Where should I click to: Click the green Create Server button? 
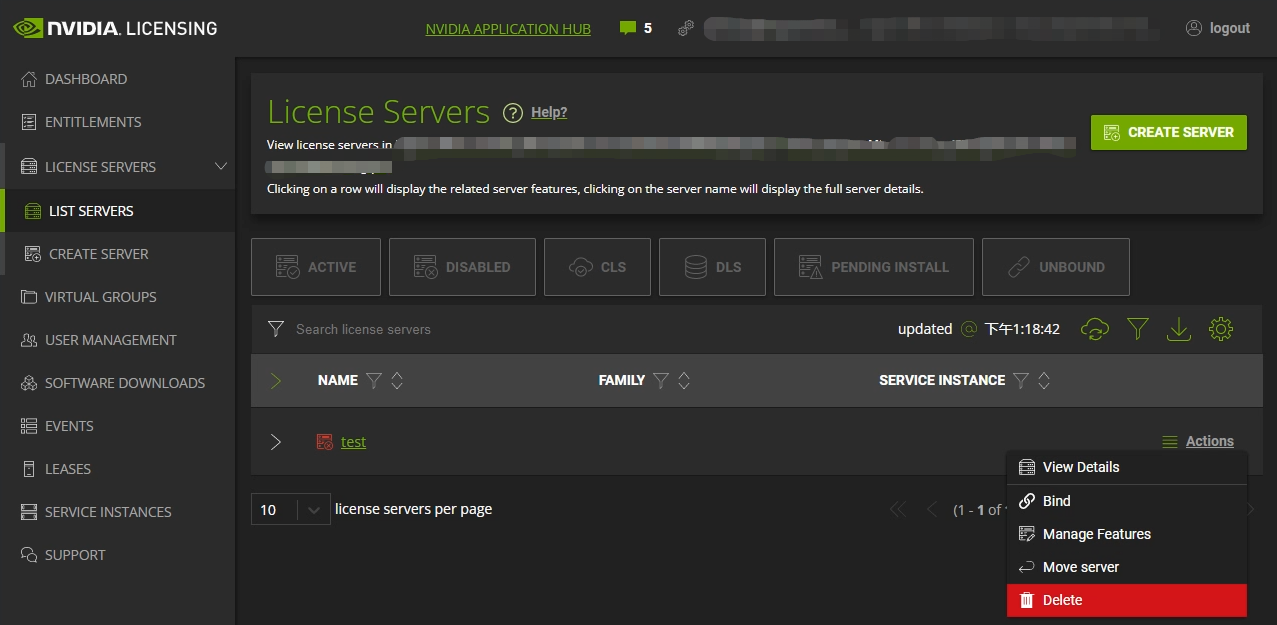point(1169,132)
